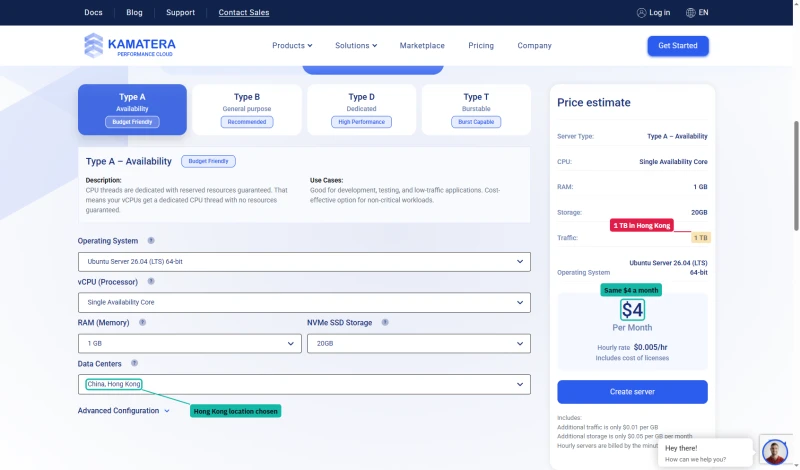The height and width of the screenshot is (470, 800).
Task: Select the Type B General purpose tab
Action: coord(247,110)
